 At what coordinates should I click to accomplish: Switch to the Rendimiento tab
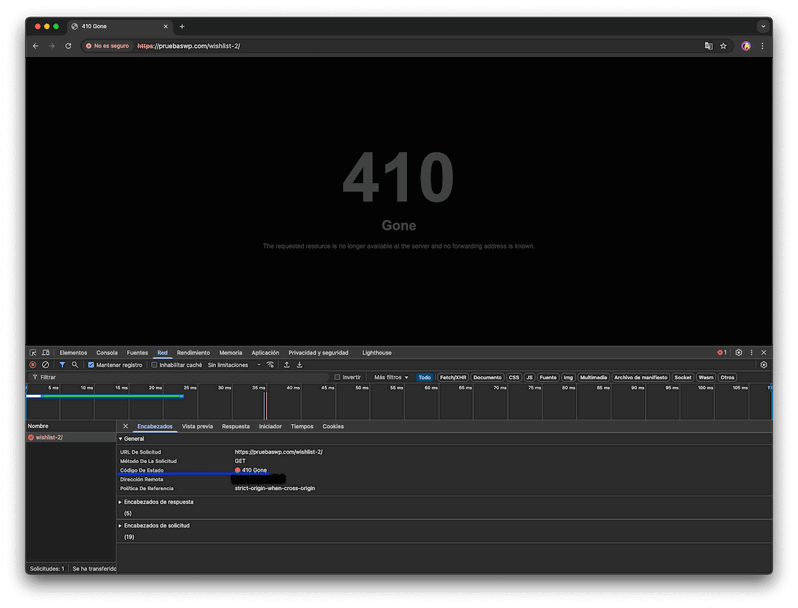193,353
